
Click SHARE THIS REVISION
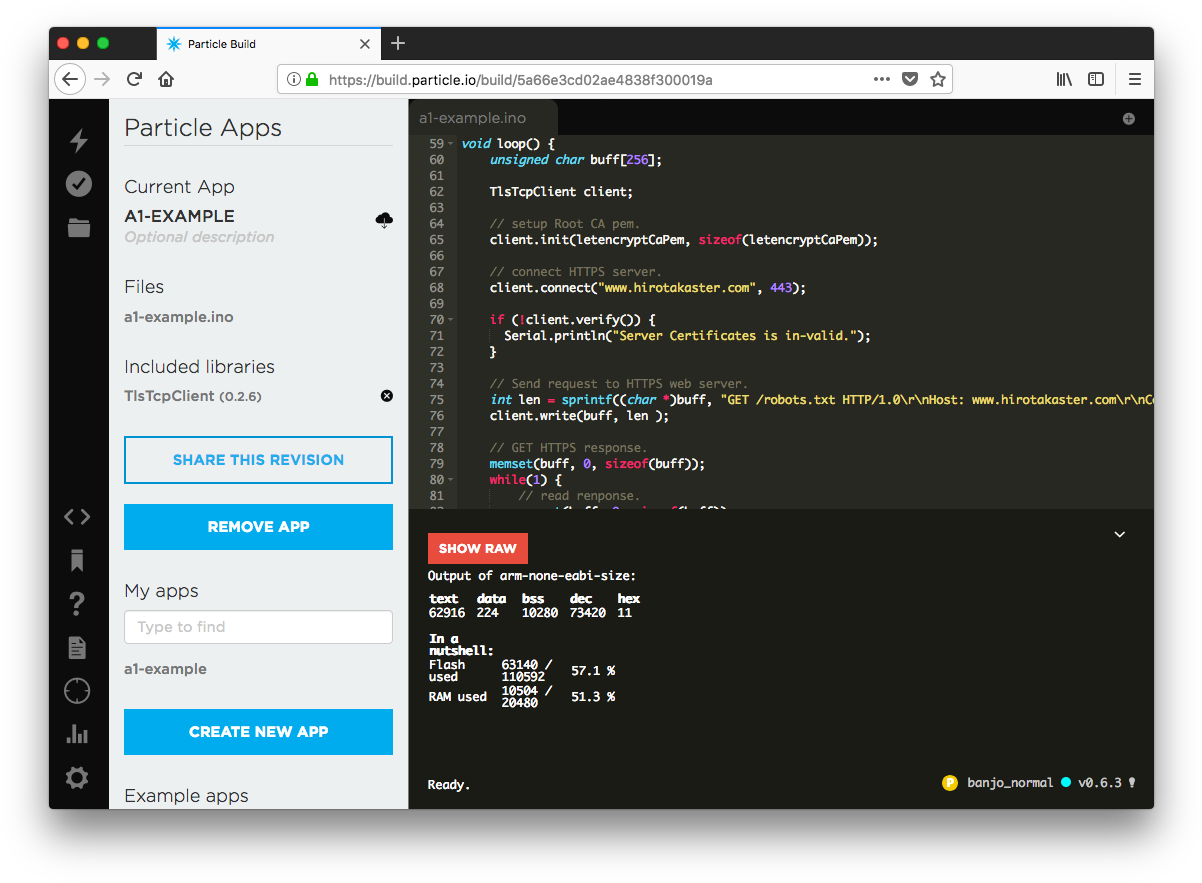[258, 460]
